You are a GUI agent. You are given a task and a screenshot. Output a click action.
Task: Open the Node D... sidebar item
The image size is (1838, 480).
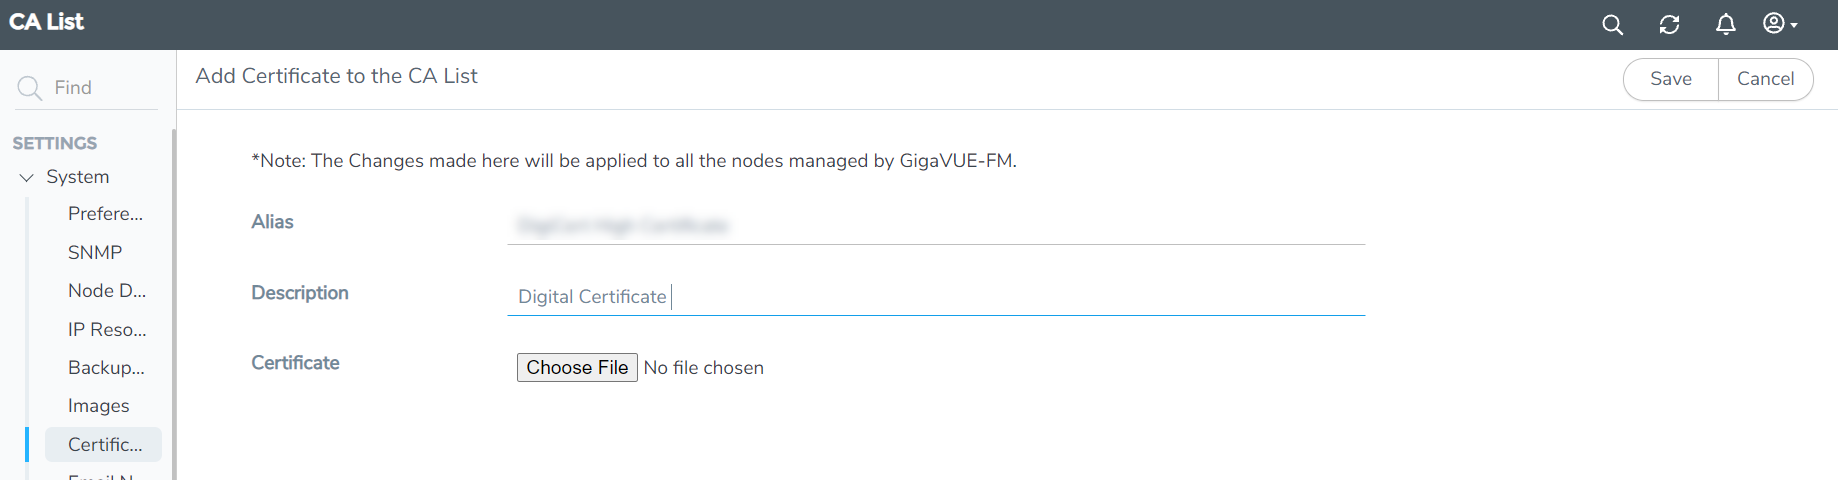106,291
